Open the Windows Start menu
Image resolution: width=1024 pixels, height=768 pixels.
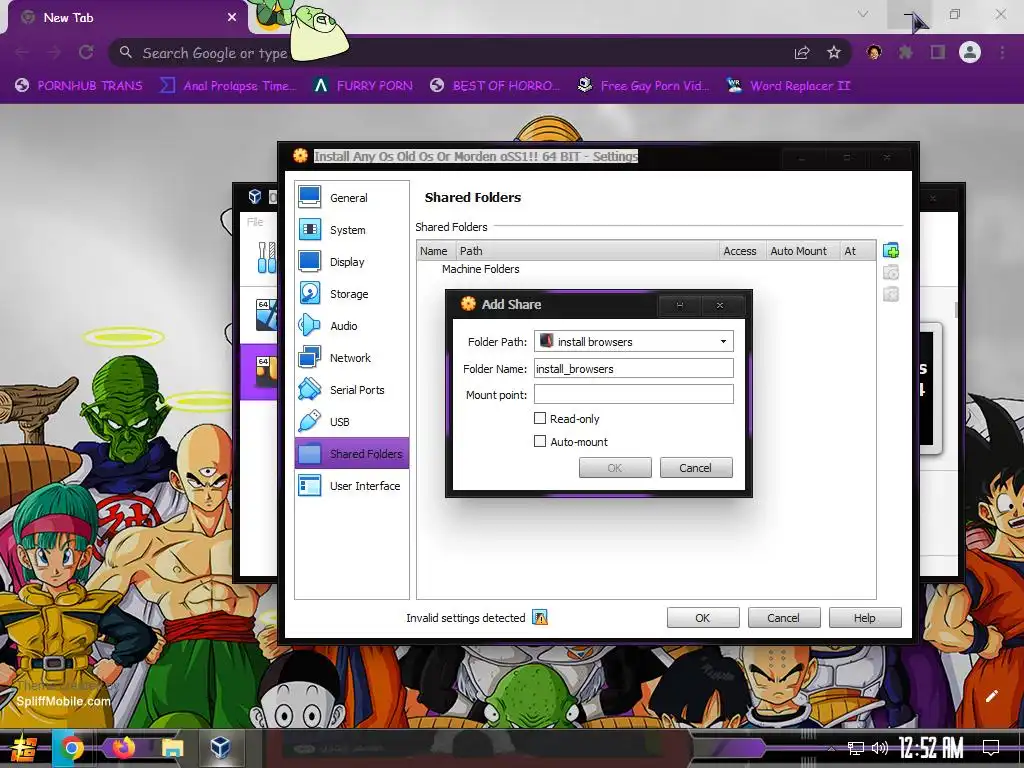pos(24,748)
